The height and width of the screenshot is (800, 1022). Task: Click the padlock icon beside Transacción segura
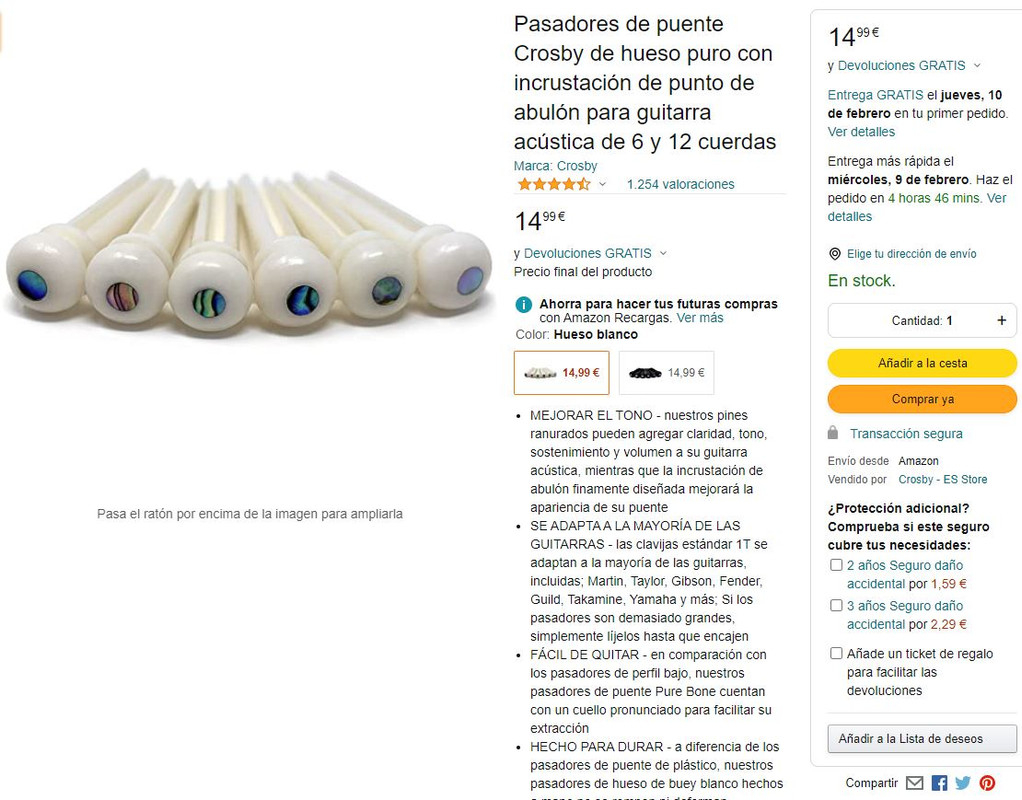[832, 432]
